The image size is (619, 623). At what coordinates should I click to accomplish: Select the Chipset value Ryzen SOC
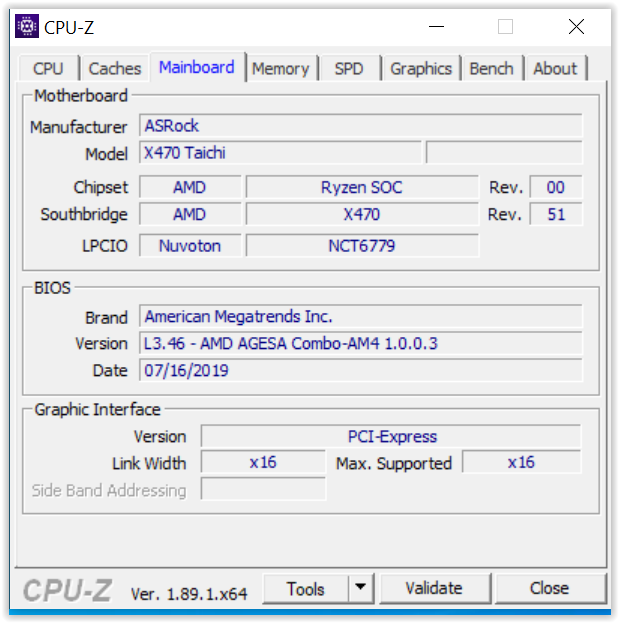pyautogui.click(x=362, y=187)
